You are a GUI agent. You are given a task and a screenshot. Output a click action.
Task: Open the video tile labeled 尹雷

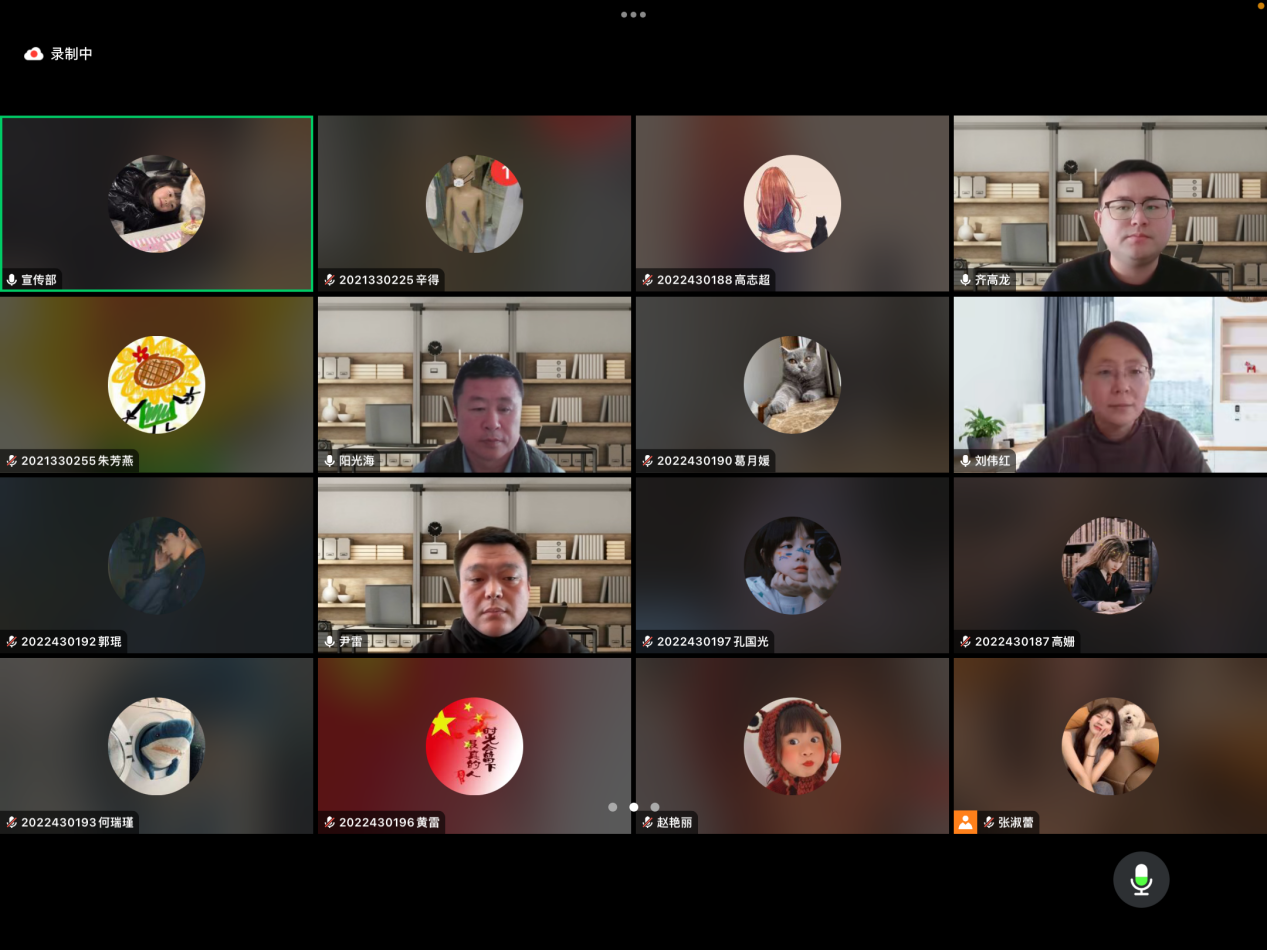pyautogui.click(x=474, y=565)
